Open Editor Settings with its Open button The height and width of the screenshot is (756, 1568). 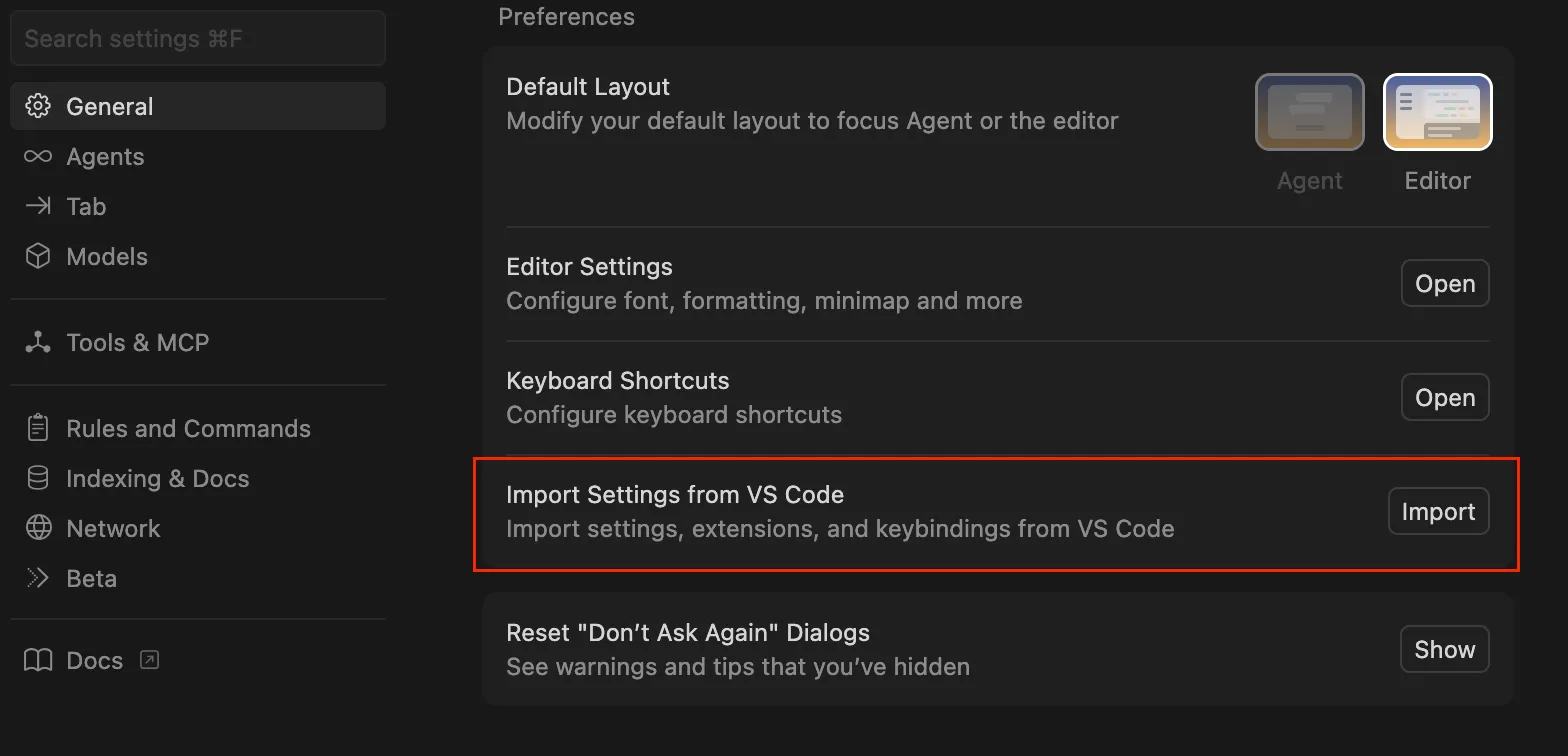point(1444,284)
